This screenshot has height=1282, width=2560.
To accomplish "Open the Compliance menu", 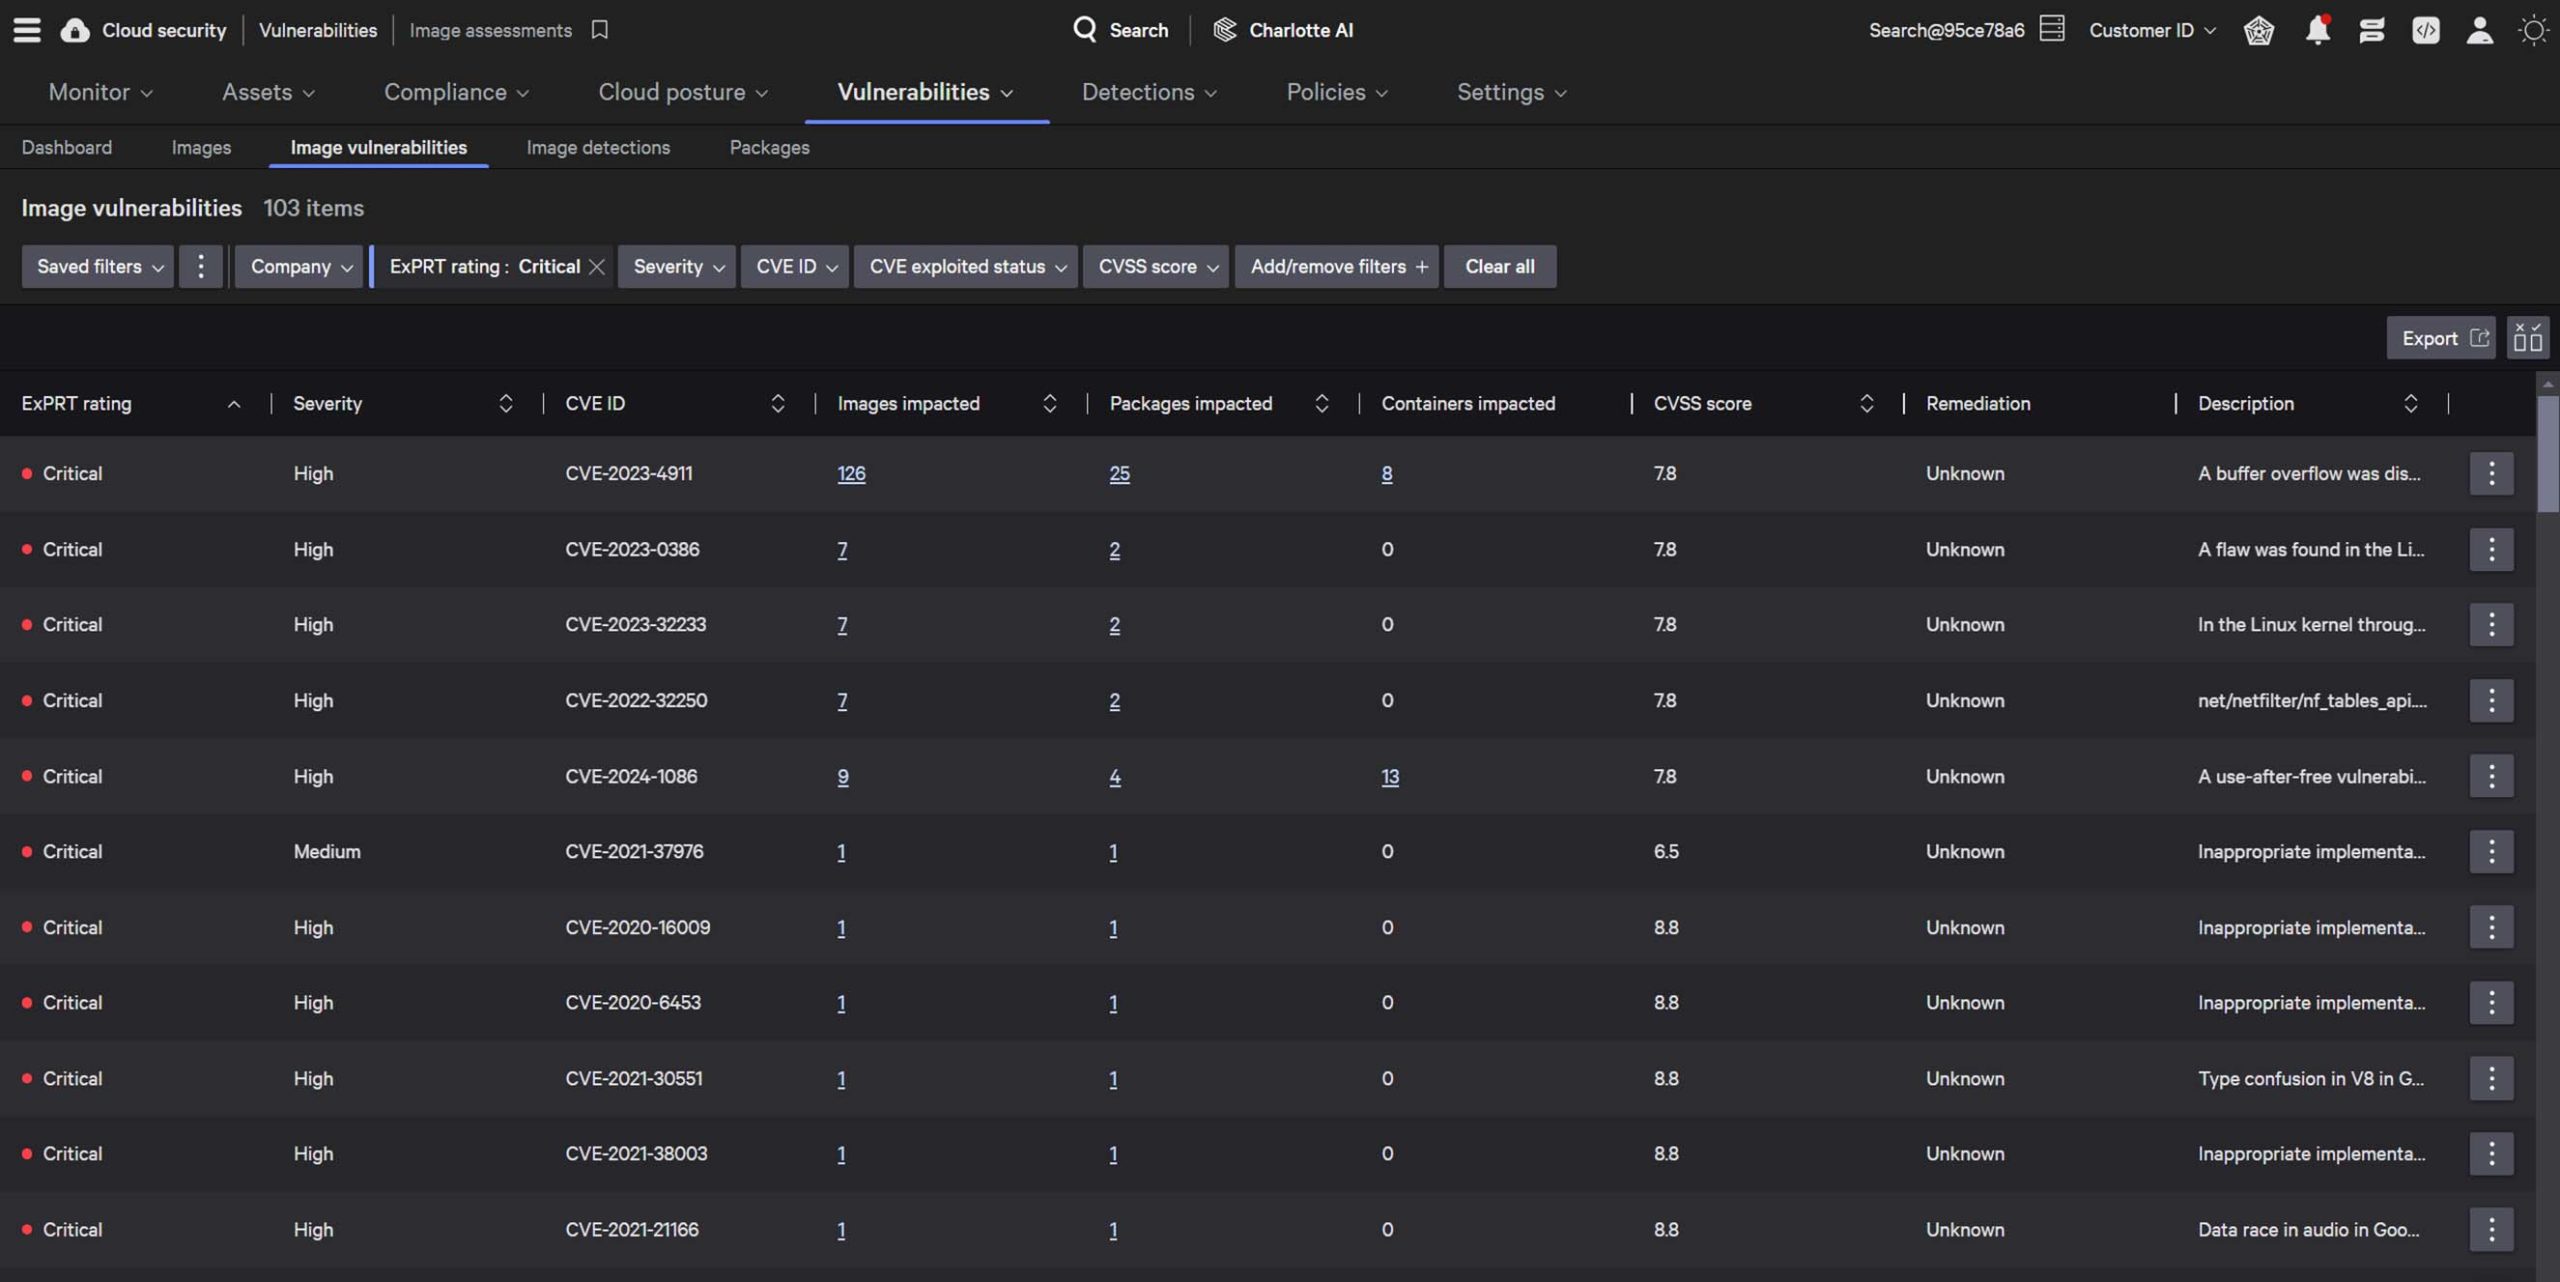I will [456, 92].
